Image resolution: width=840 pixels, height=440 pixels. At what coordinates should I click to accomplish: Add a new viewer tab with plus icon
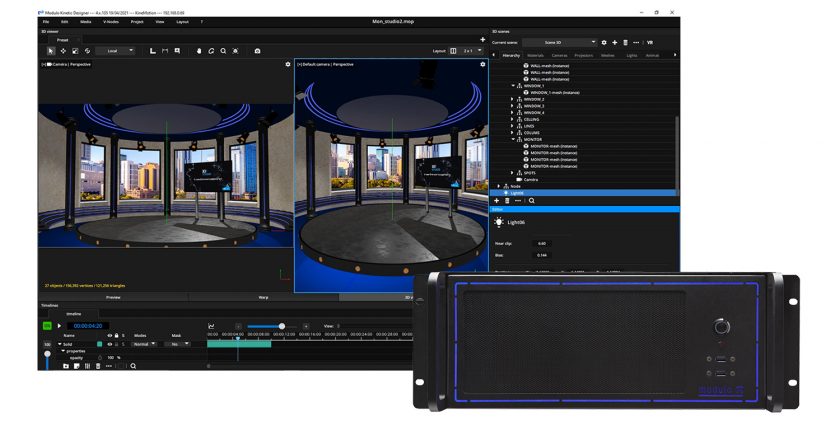(483, 40)
